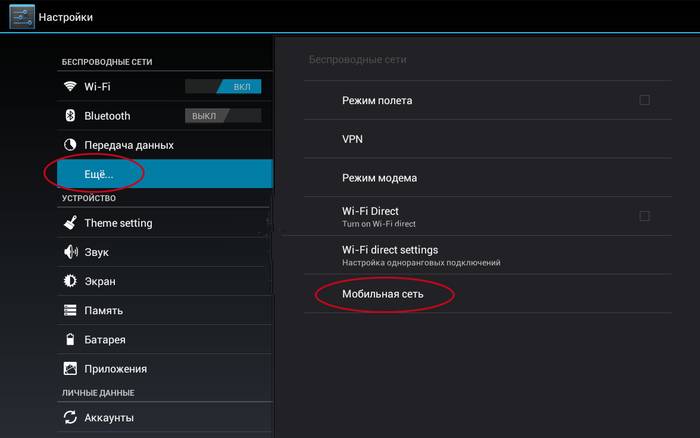
Task: Tap the storage icon next to Память
Action: pyautogui.click(x=70, y=311)
